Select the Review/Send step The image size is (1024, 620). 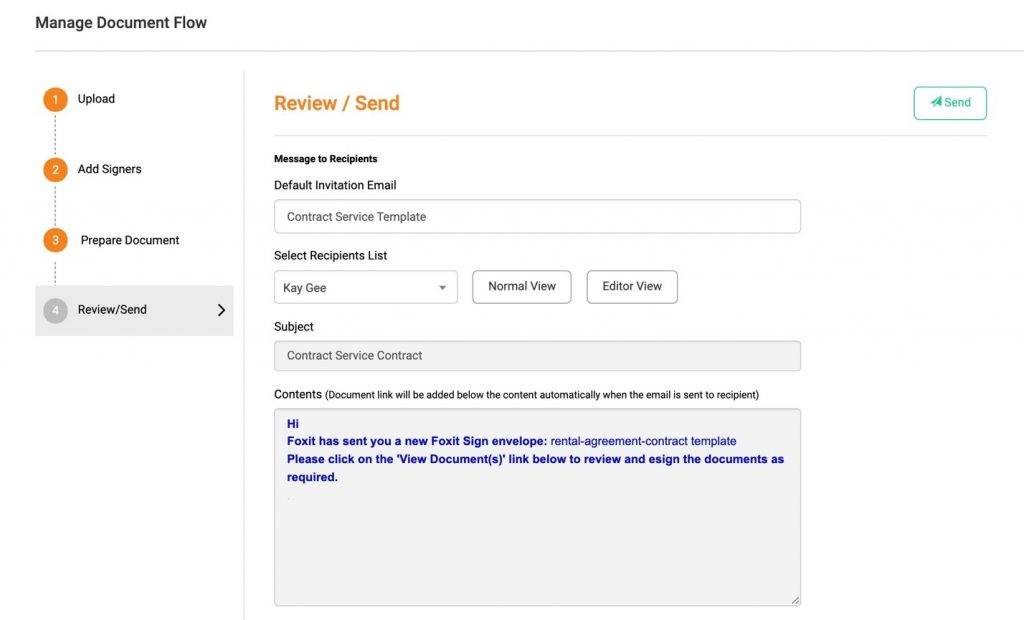(134, 310)
